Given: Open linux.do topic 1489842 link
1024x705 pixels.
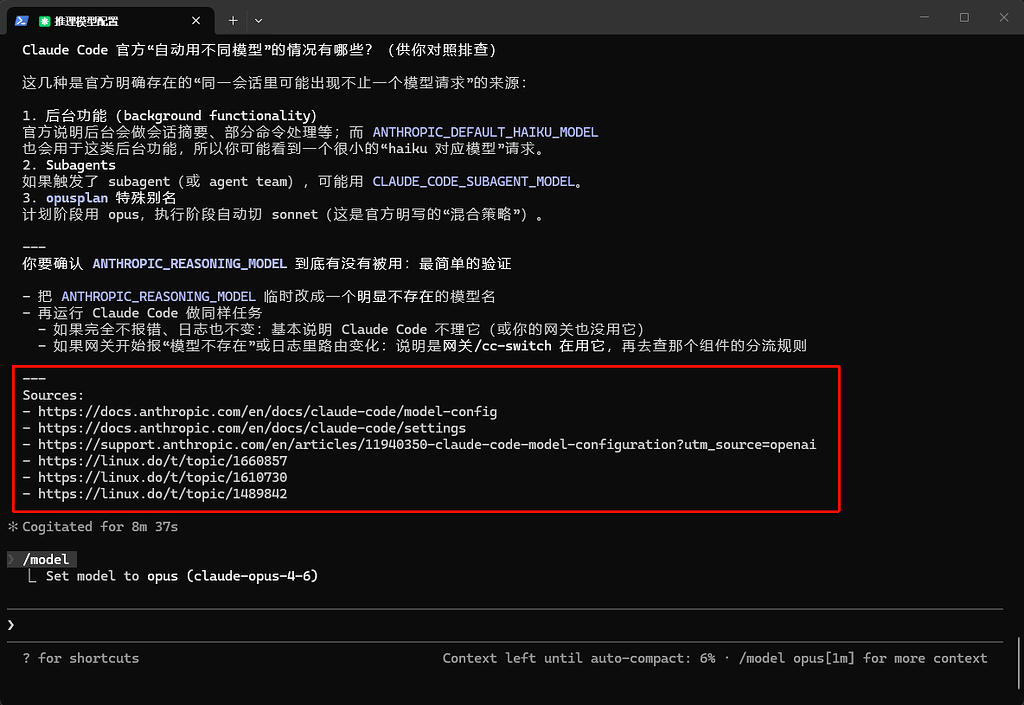Looking at the screenshot, I should 163,494.
